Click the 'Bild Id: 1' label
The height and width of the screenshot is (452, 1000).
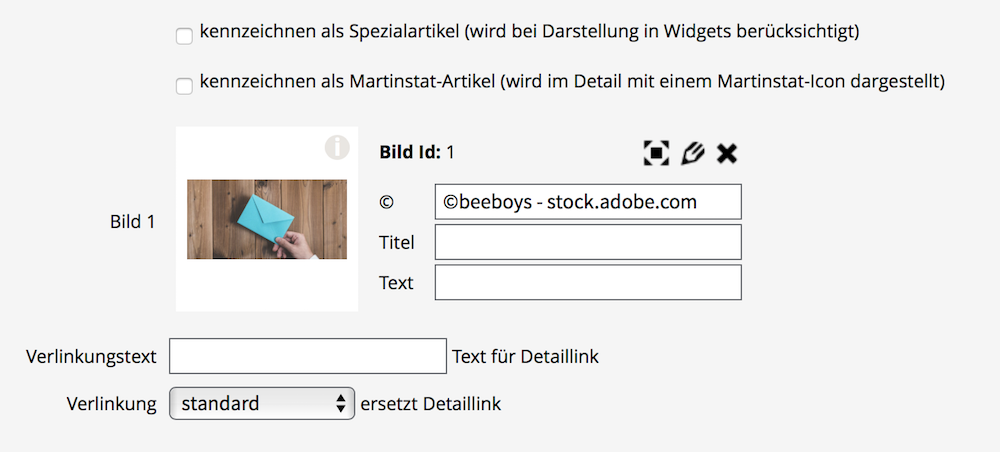[x=417, y=153]
